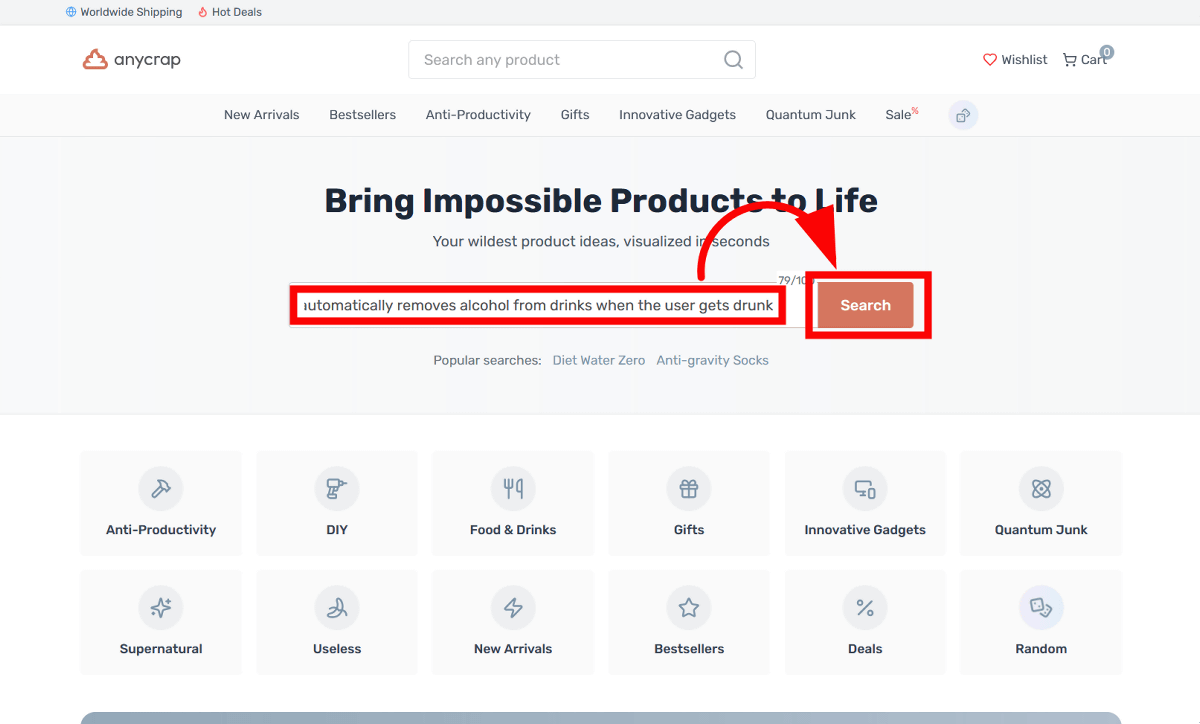Open Bestsellers in the navigation bar

362,115
